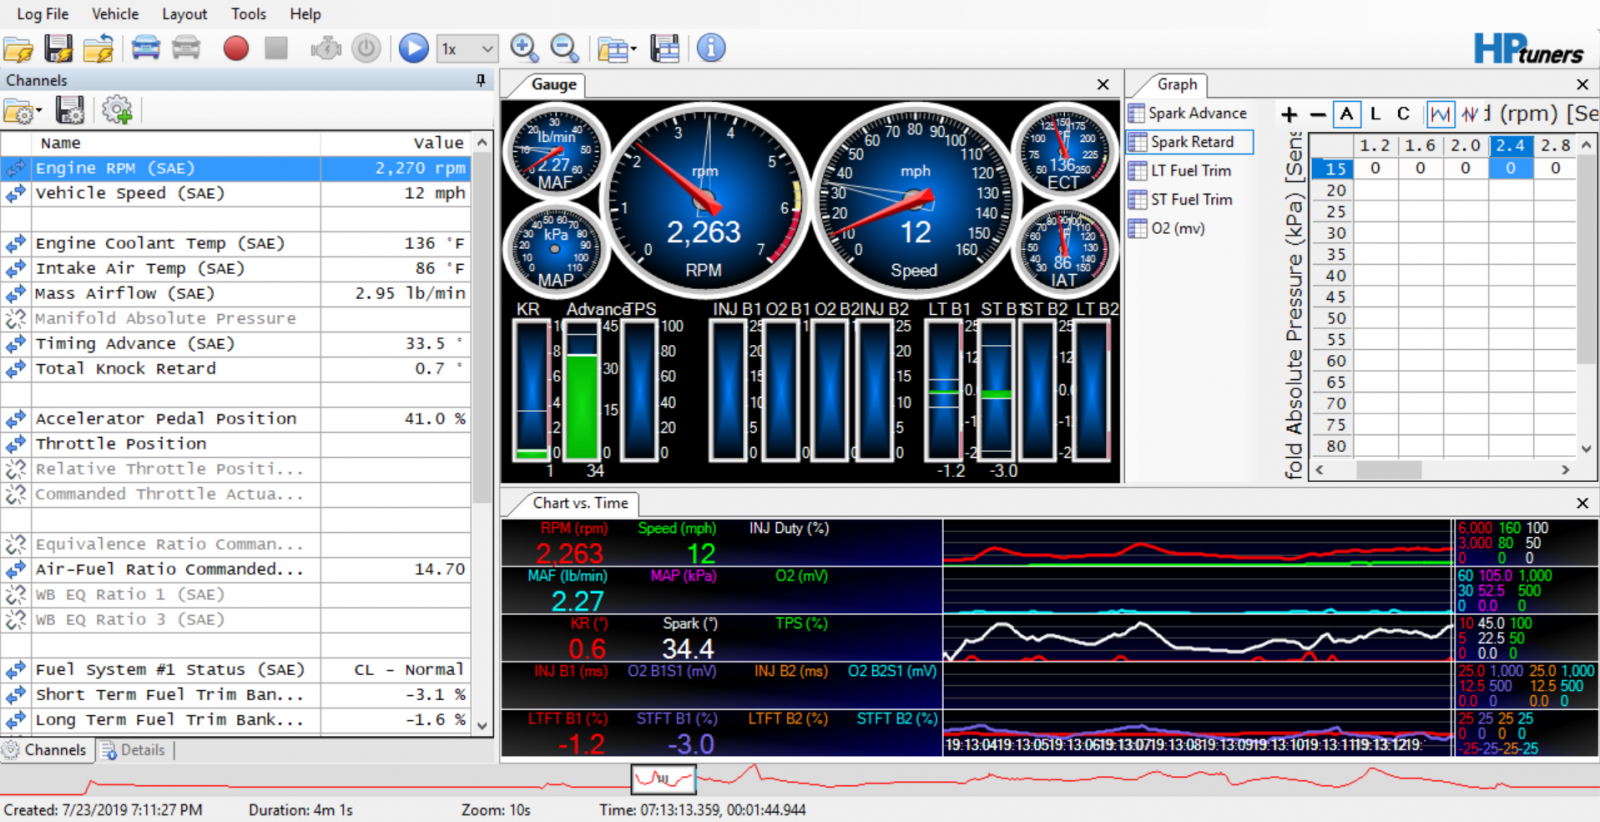Viewport: 1600px width, 822px height.
Task: Toggle the C mode in graph toolbar
Action: (1403, 114)
